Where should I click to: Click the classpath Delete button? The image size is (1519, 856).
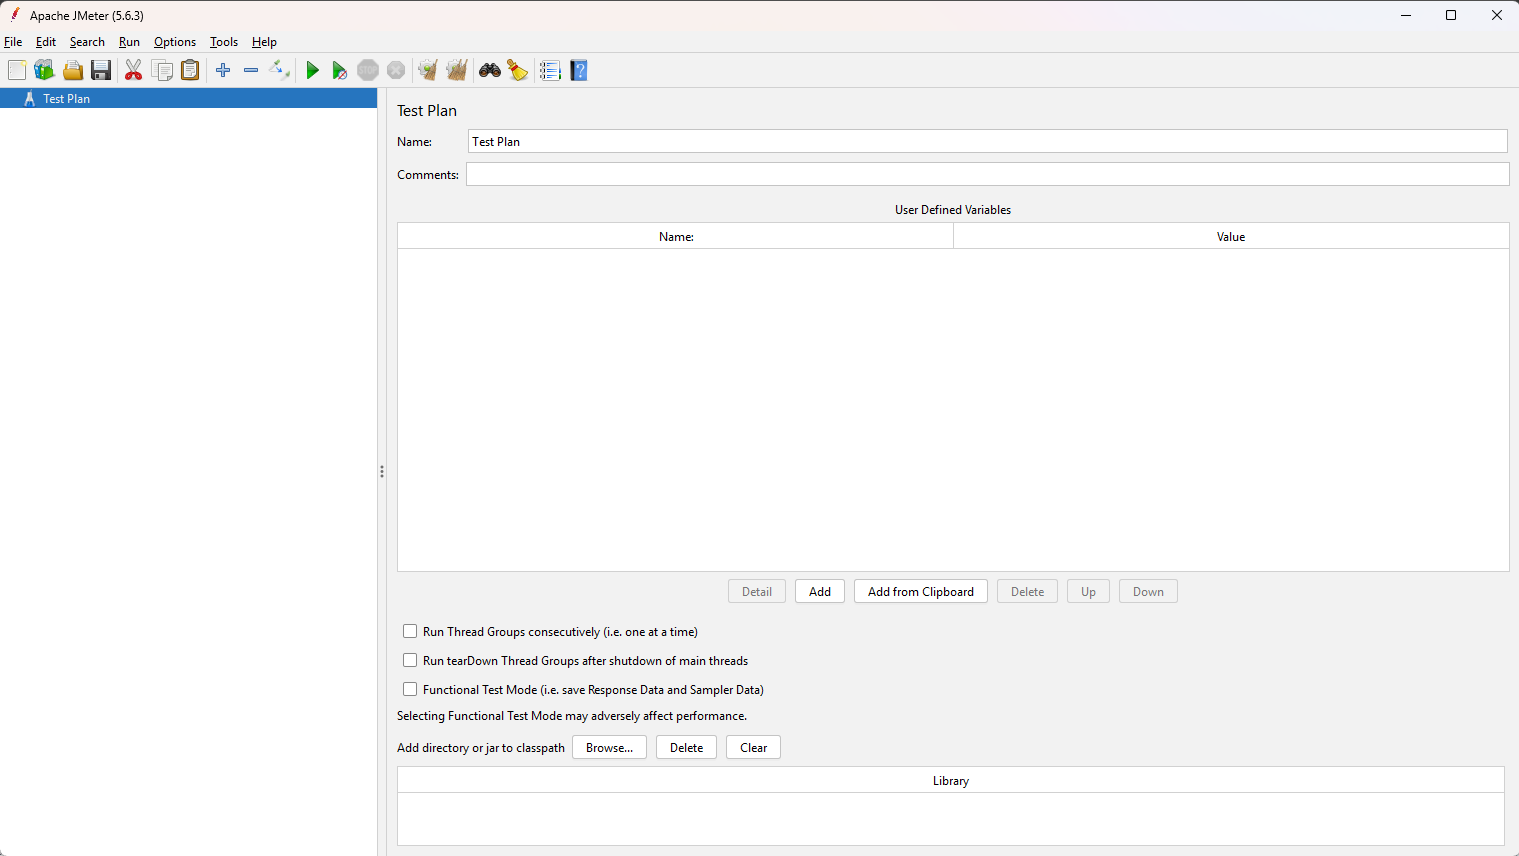[x=686, y=747]
